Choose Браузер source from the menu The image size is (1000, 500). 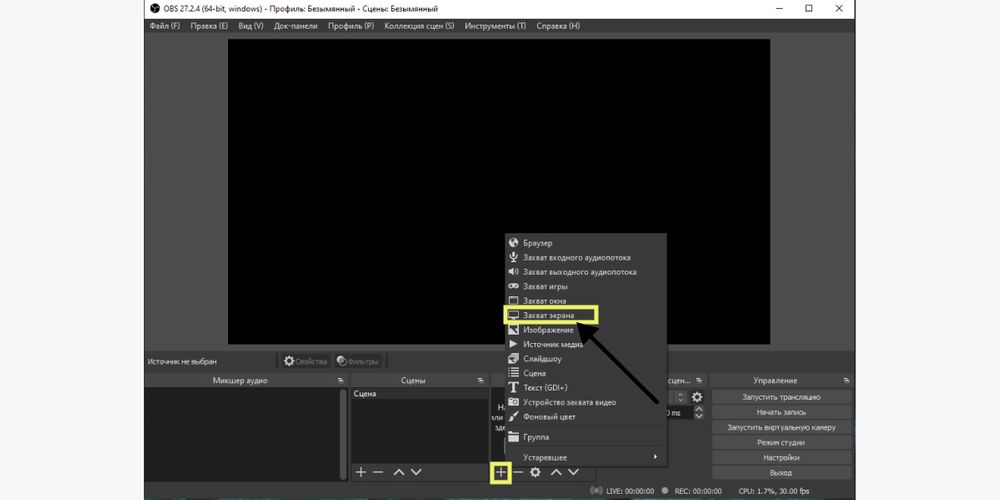coord(585,243)
